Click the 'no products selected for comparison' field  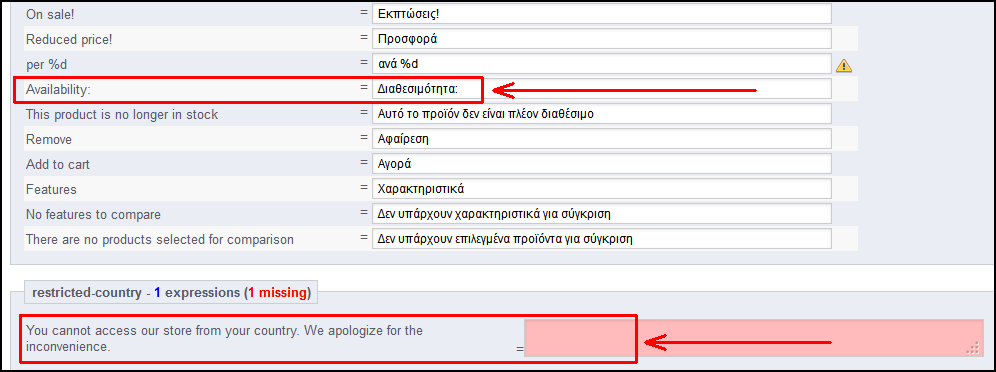click(602, 239)
